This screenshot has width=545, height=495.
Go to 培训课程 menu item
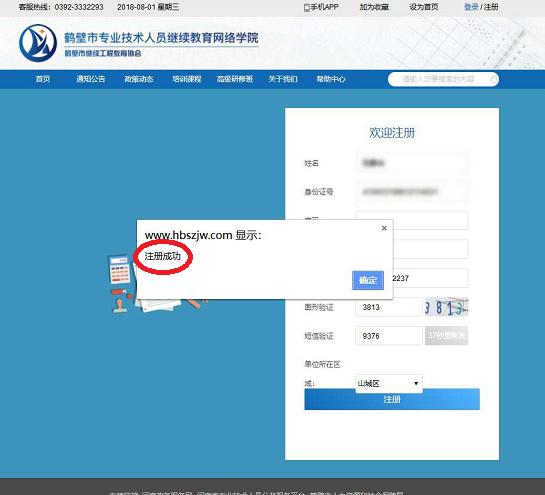[x=187, y=79]
